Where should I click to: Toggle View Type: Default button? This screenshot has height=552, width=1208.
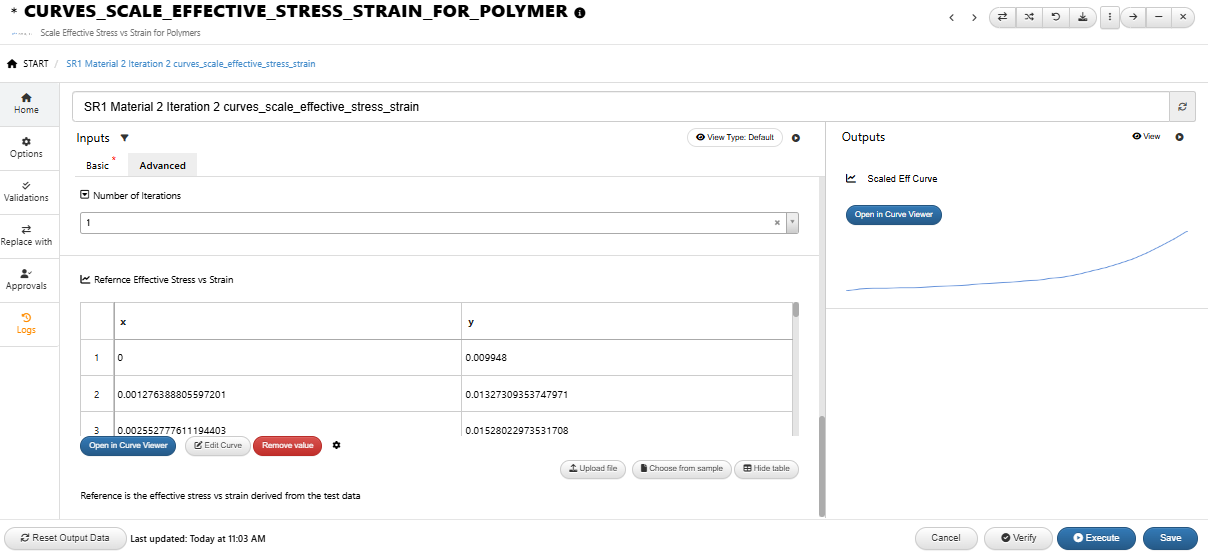click(734, 138)
